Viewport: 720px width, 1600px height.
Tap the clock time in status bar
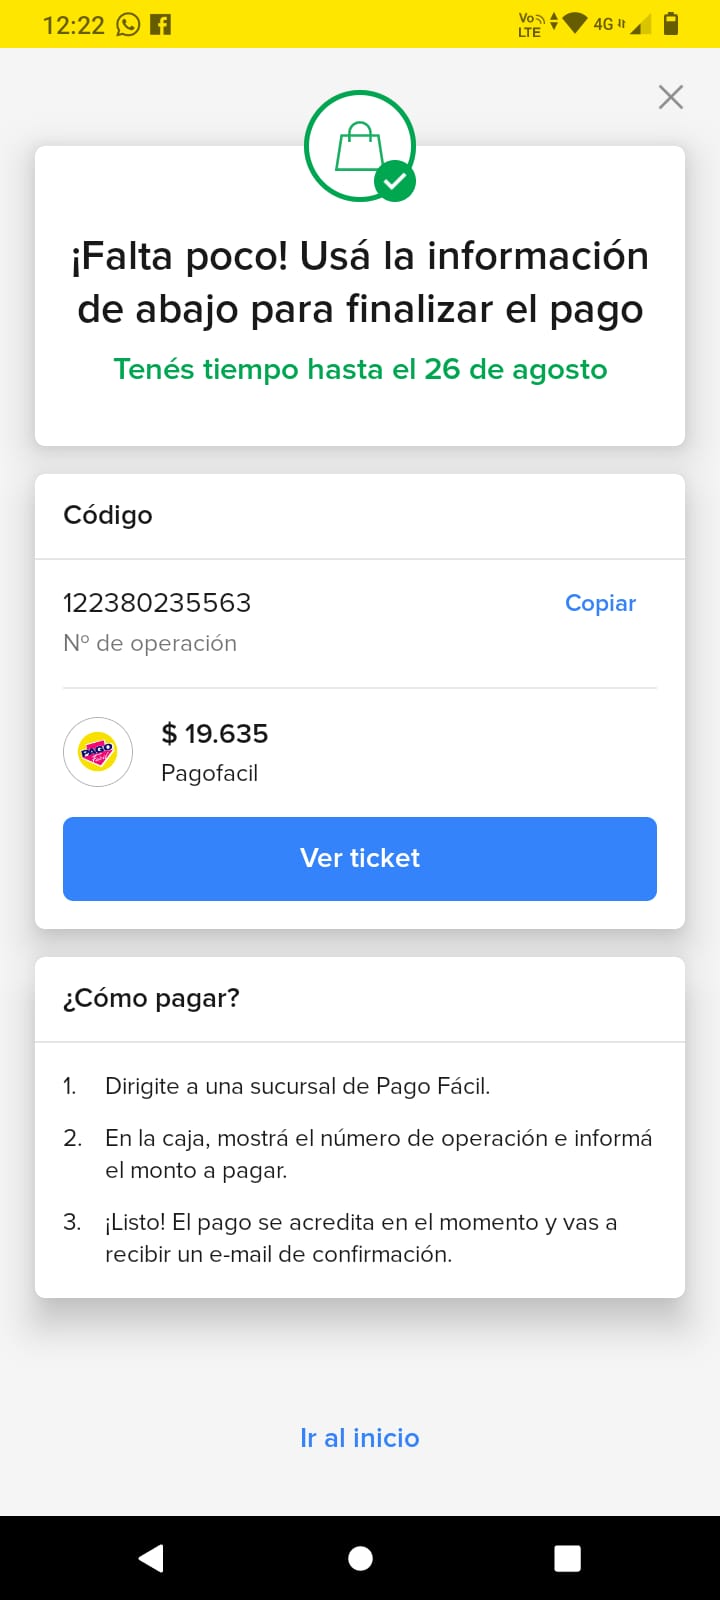[74, 25]
